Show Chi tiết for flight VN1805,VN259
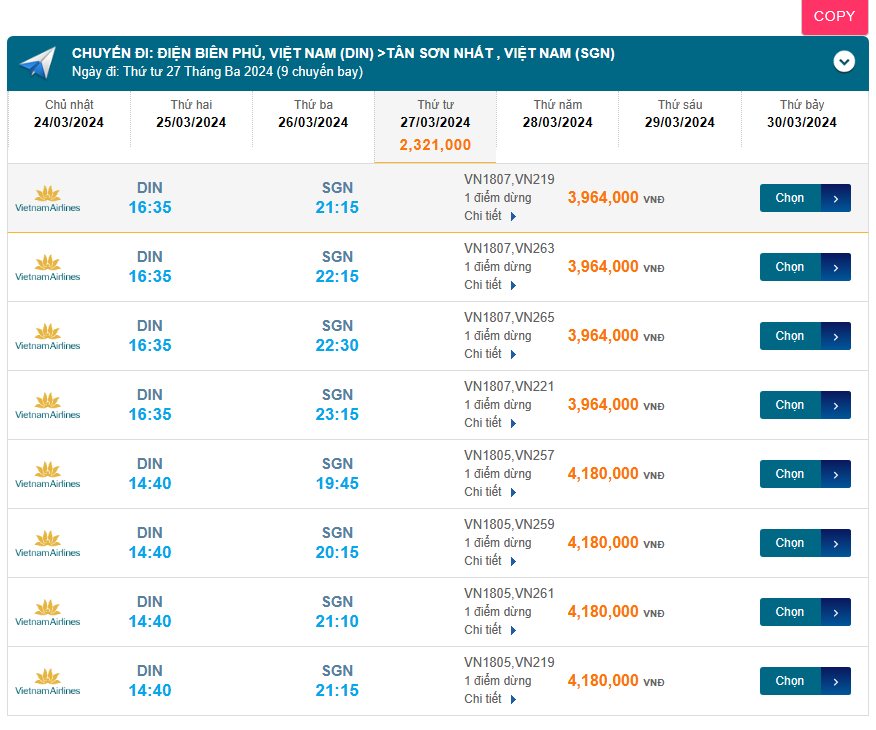This screenshot has height=730, width=876. [x=490, y=561]
